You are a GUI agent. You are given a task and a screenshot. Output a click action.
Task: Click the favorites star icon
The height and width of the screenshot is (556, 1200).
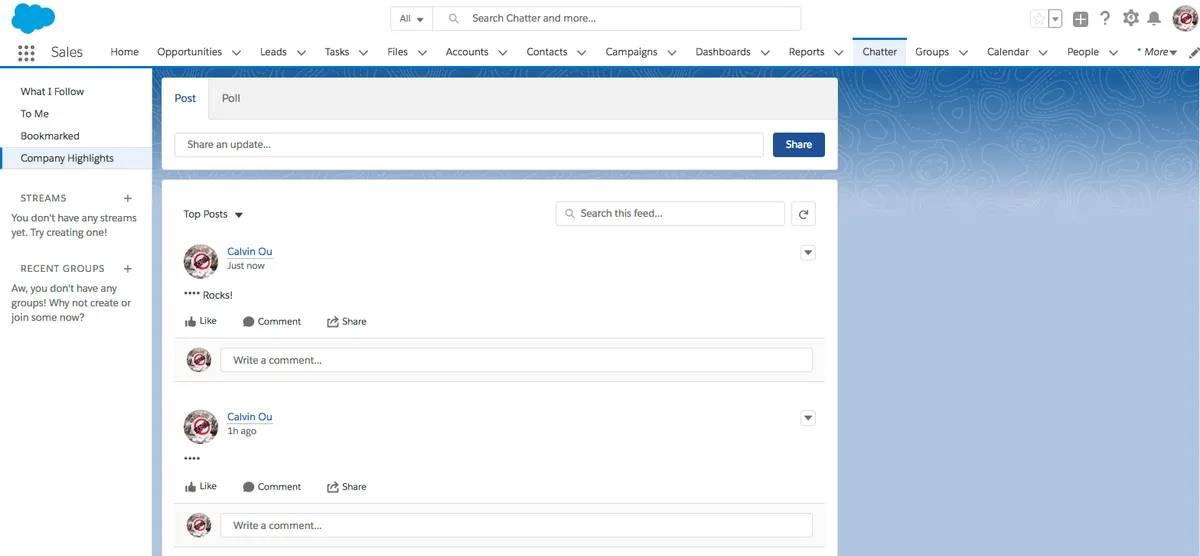(1038, 19)
